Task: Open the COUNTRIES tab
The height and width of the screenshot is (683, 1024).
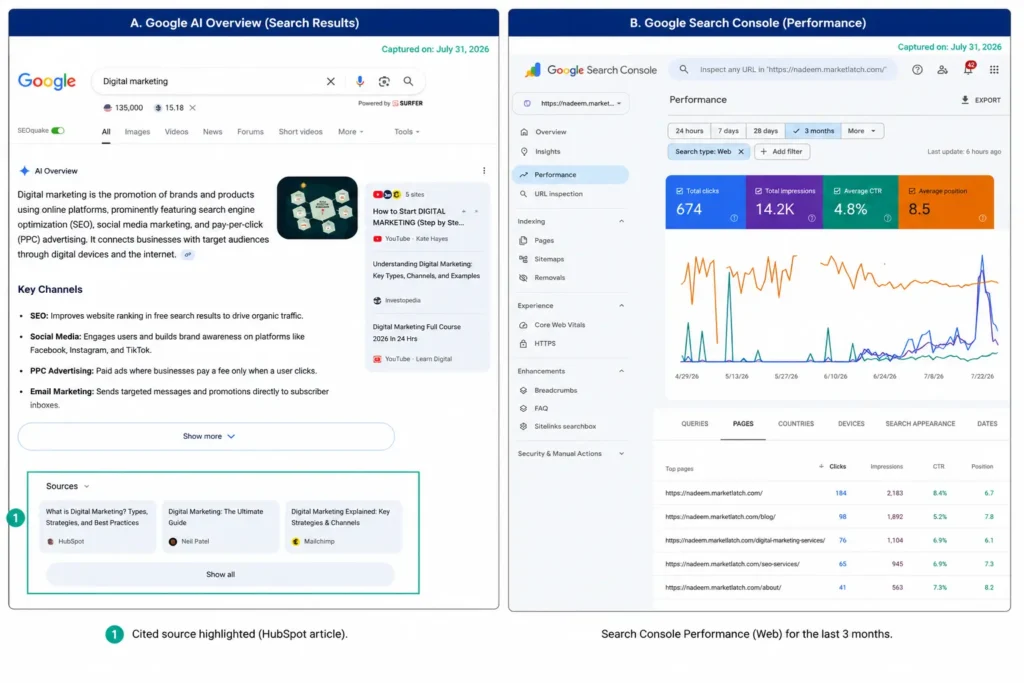Action: coord(795,424)
